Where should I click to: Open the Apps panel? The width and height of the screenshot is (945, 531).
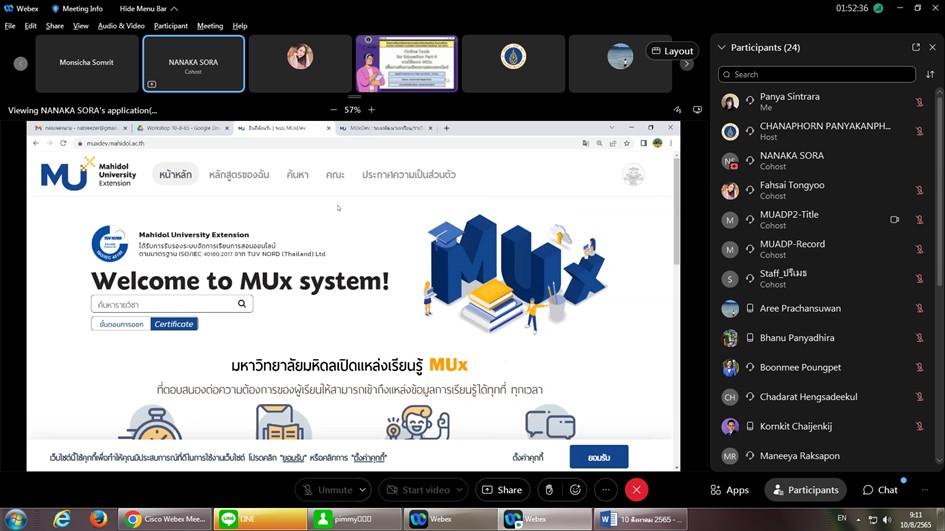pyautogui.click(x=729, y=490)
